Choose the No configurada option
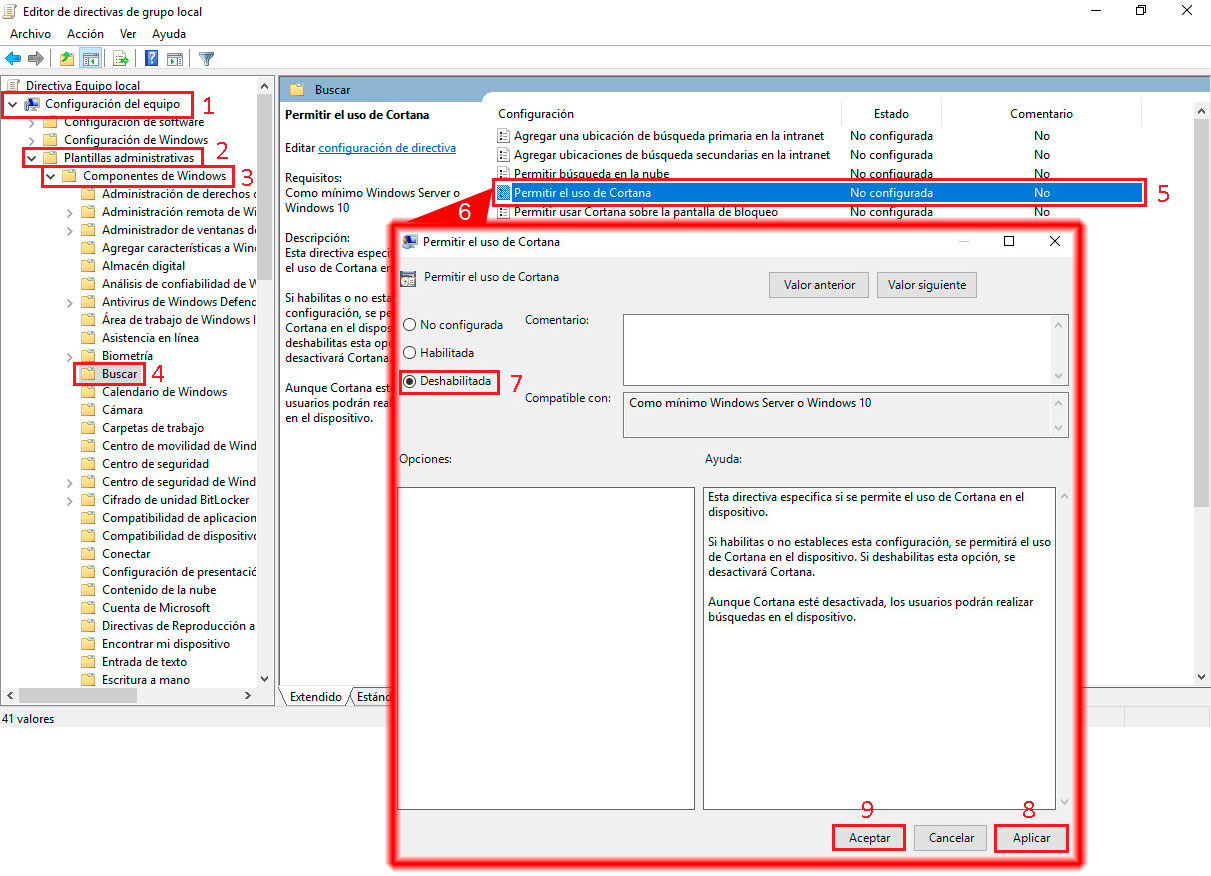Screen dimensions: 1211x876 pyautogui.click(x=410, y=324)
